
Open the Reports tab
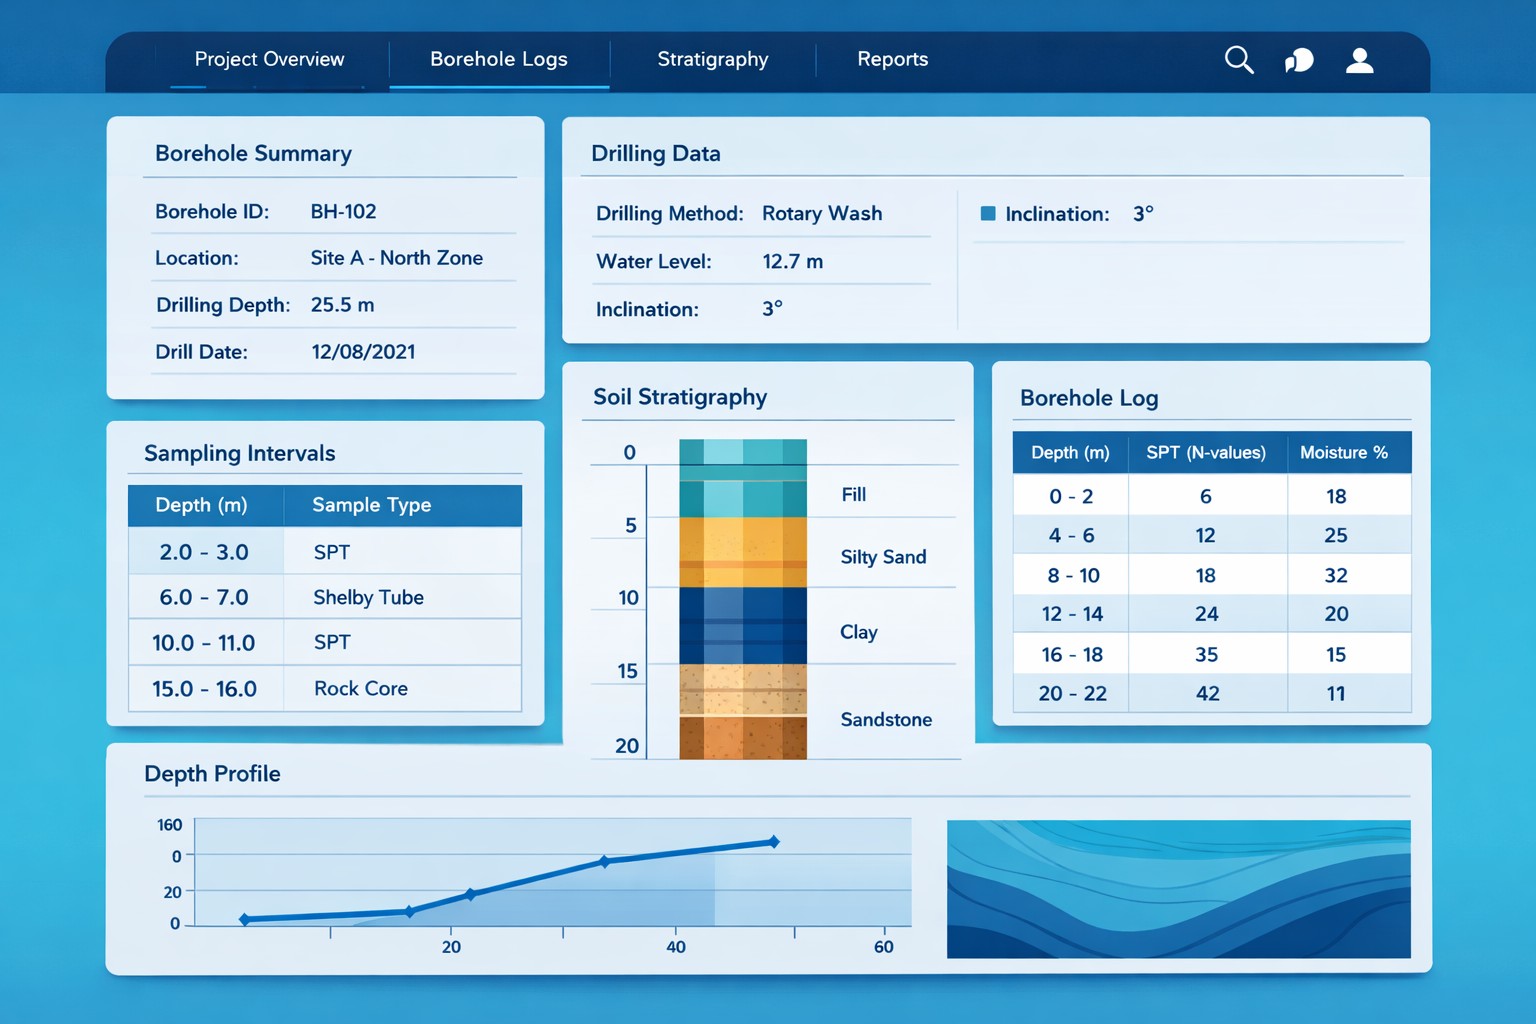(x=892, y=59)
